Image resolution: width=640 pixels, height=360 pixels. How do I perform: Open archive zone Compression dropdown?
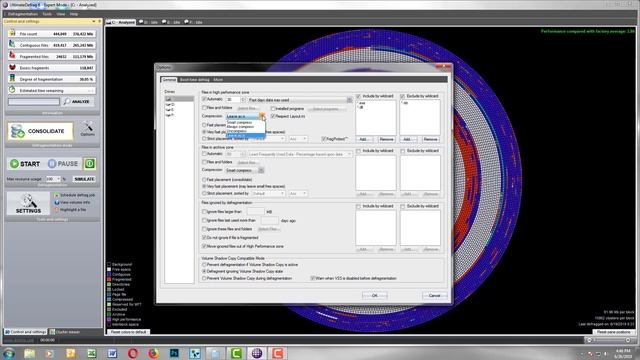pos(261,170)
